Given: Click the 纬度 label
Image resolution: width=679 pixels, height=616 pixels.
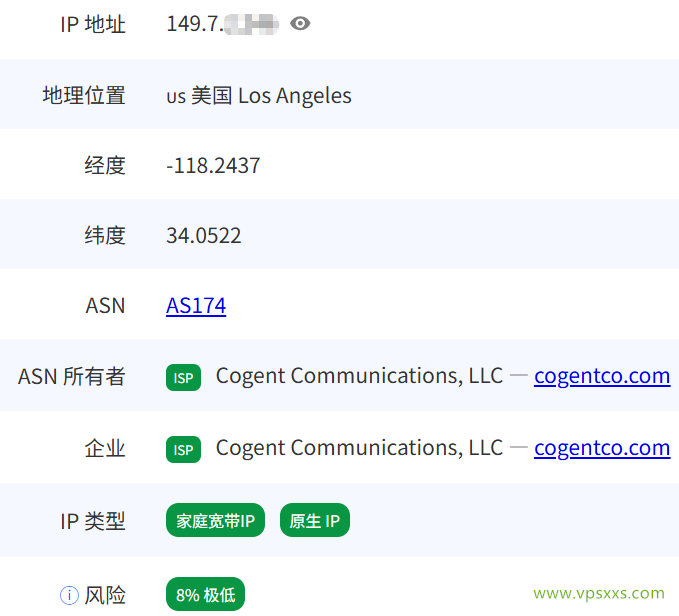Looking at the screenshot, I should (105, 236).
